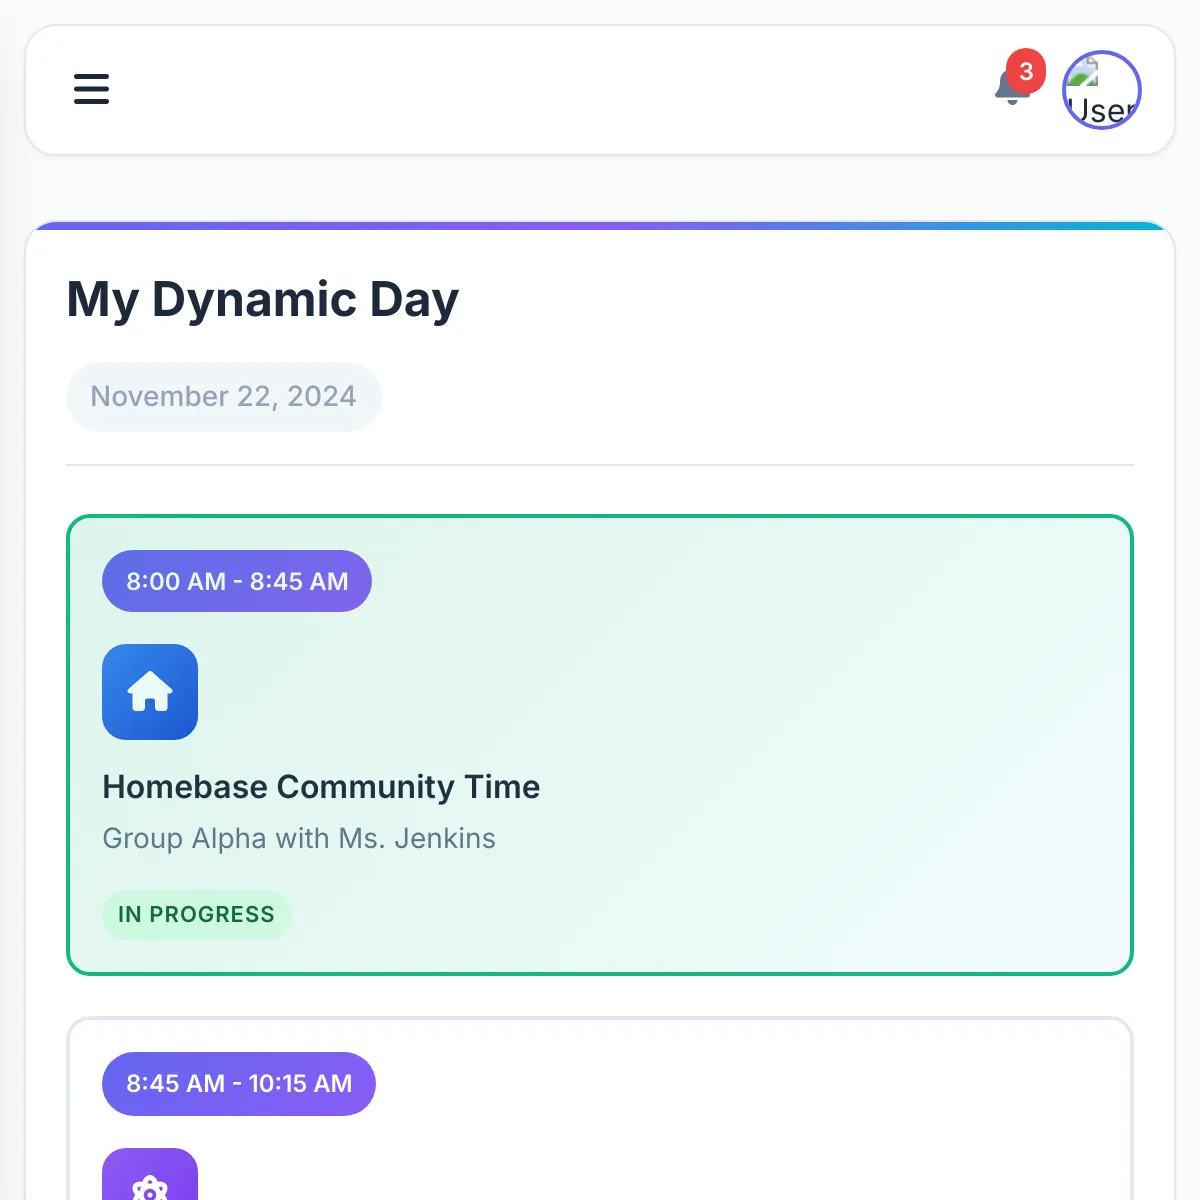Open Homebase Community Time title
Image resolution: width=1200 pixels, height=1200 pixels.
321,787
